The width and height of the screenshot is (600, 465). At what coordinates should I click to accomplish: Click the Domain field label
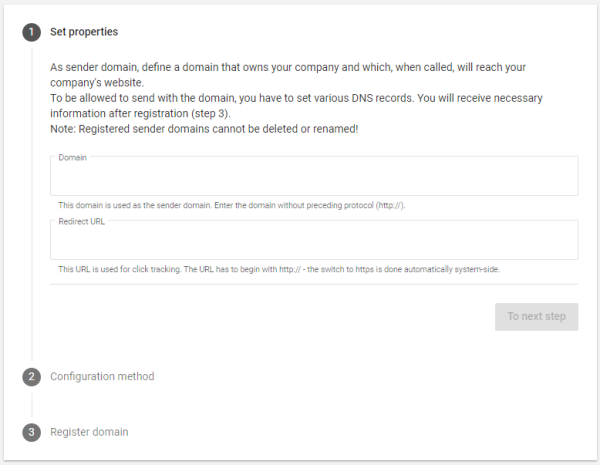pos(72,157)
